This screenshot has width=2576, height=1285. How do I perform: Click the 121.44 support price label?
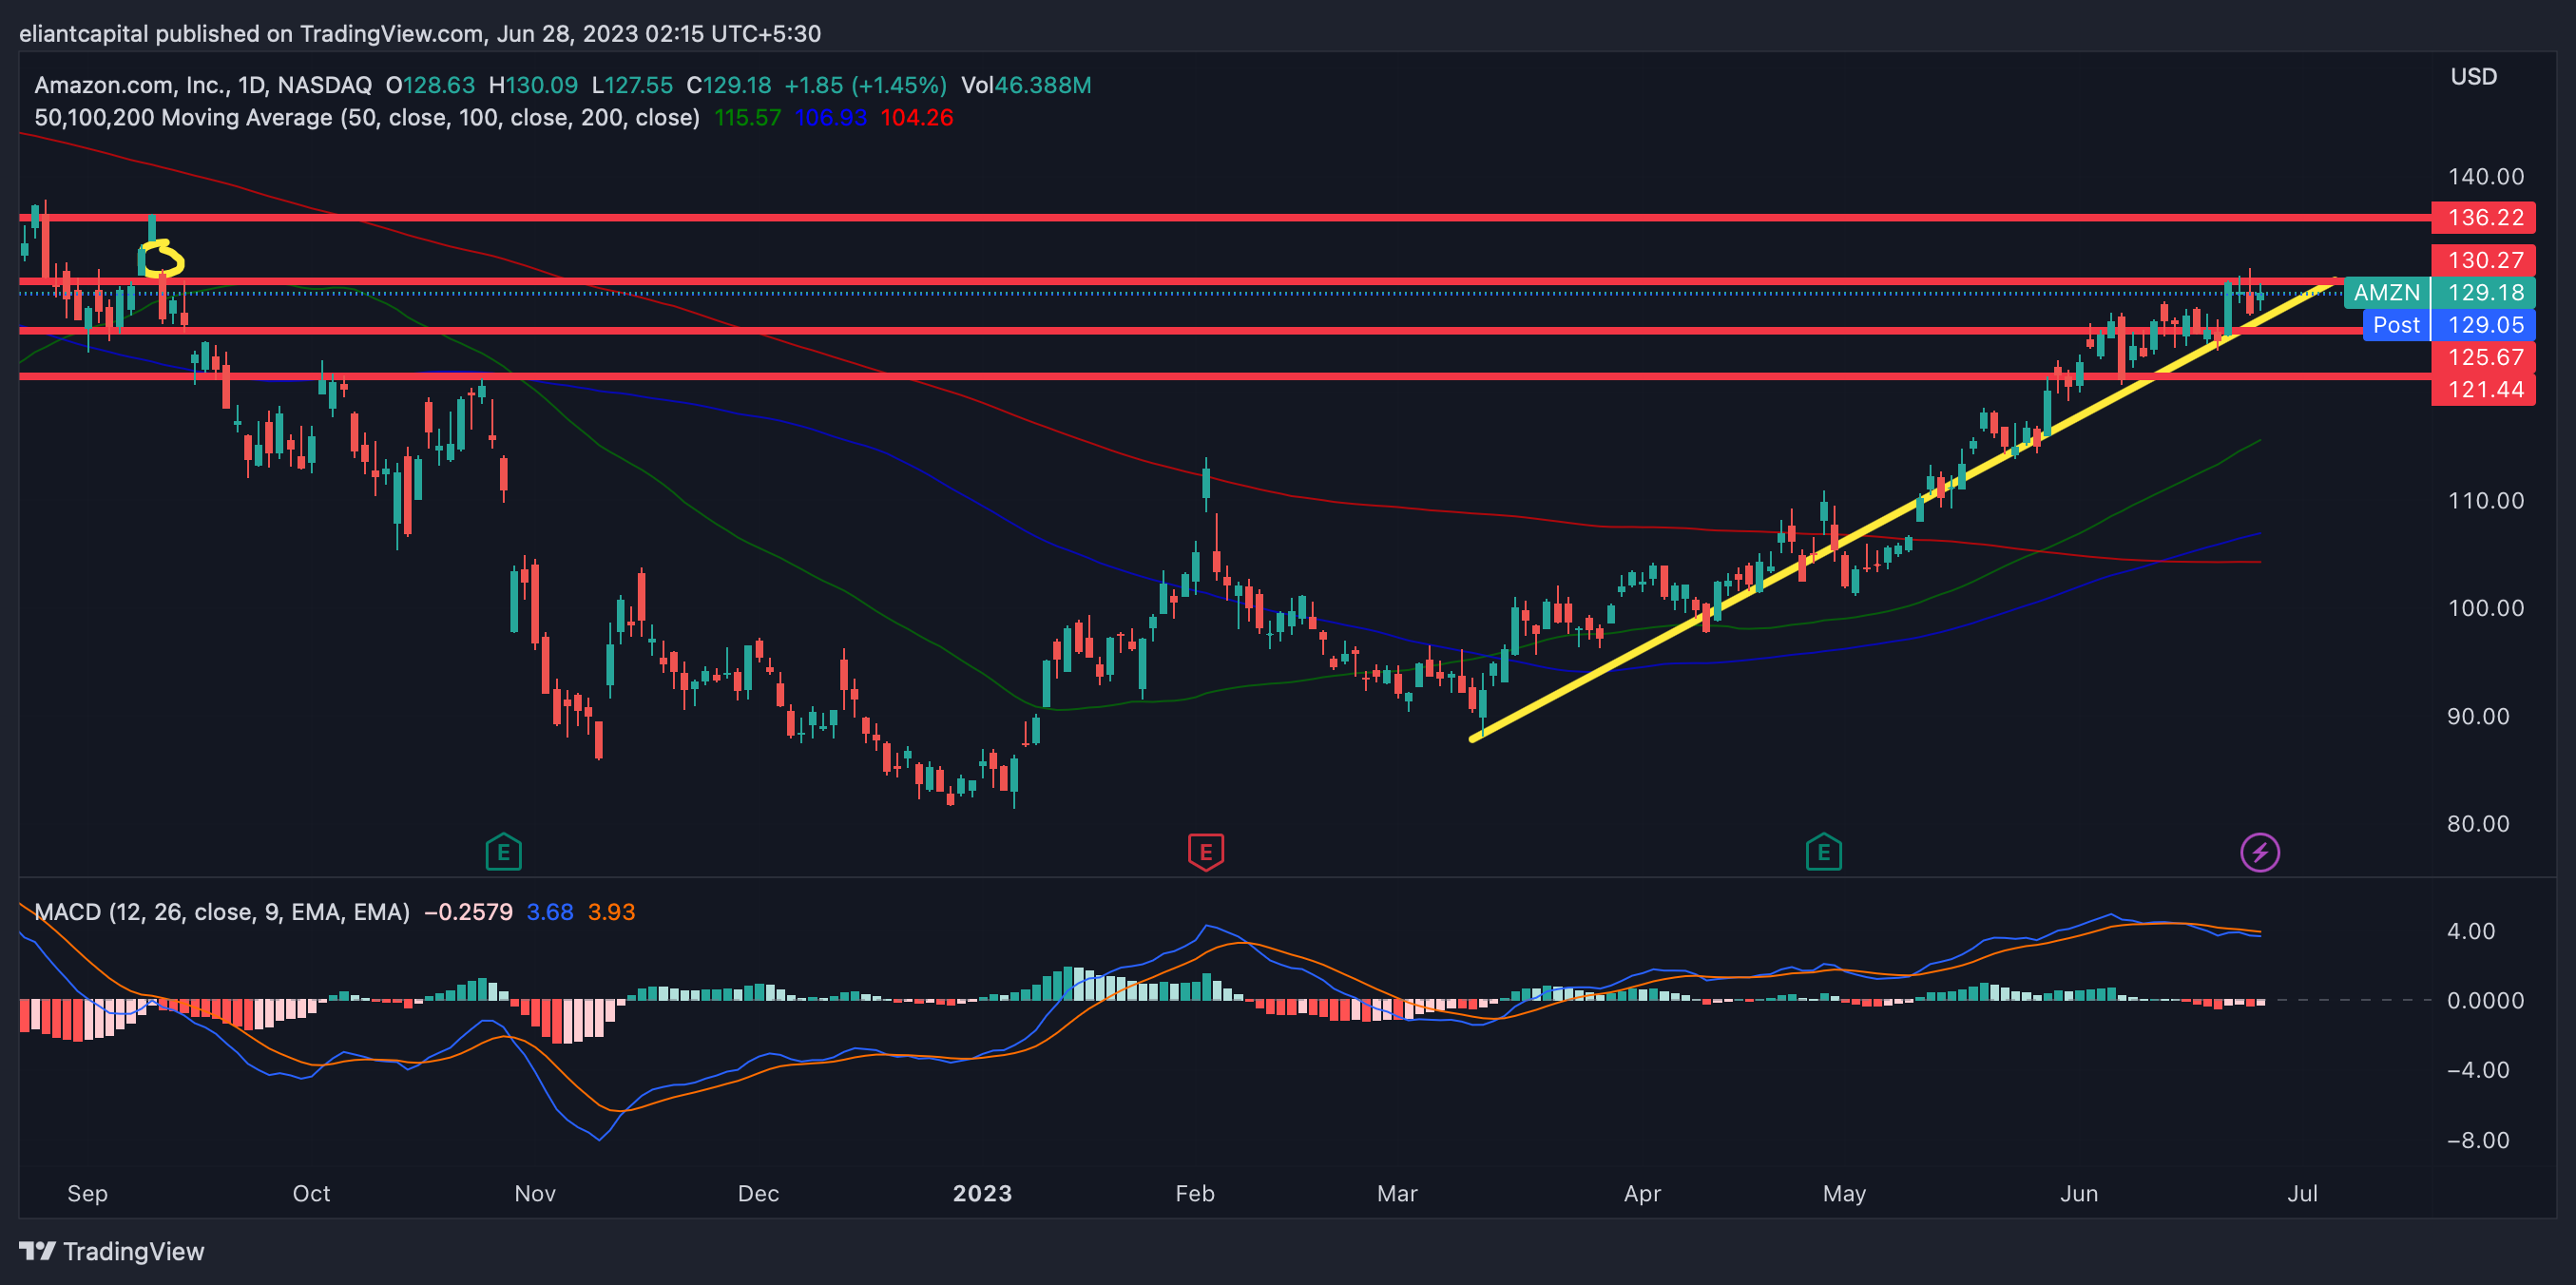(x=2486, y=391)
